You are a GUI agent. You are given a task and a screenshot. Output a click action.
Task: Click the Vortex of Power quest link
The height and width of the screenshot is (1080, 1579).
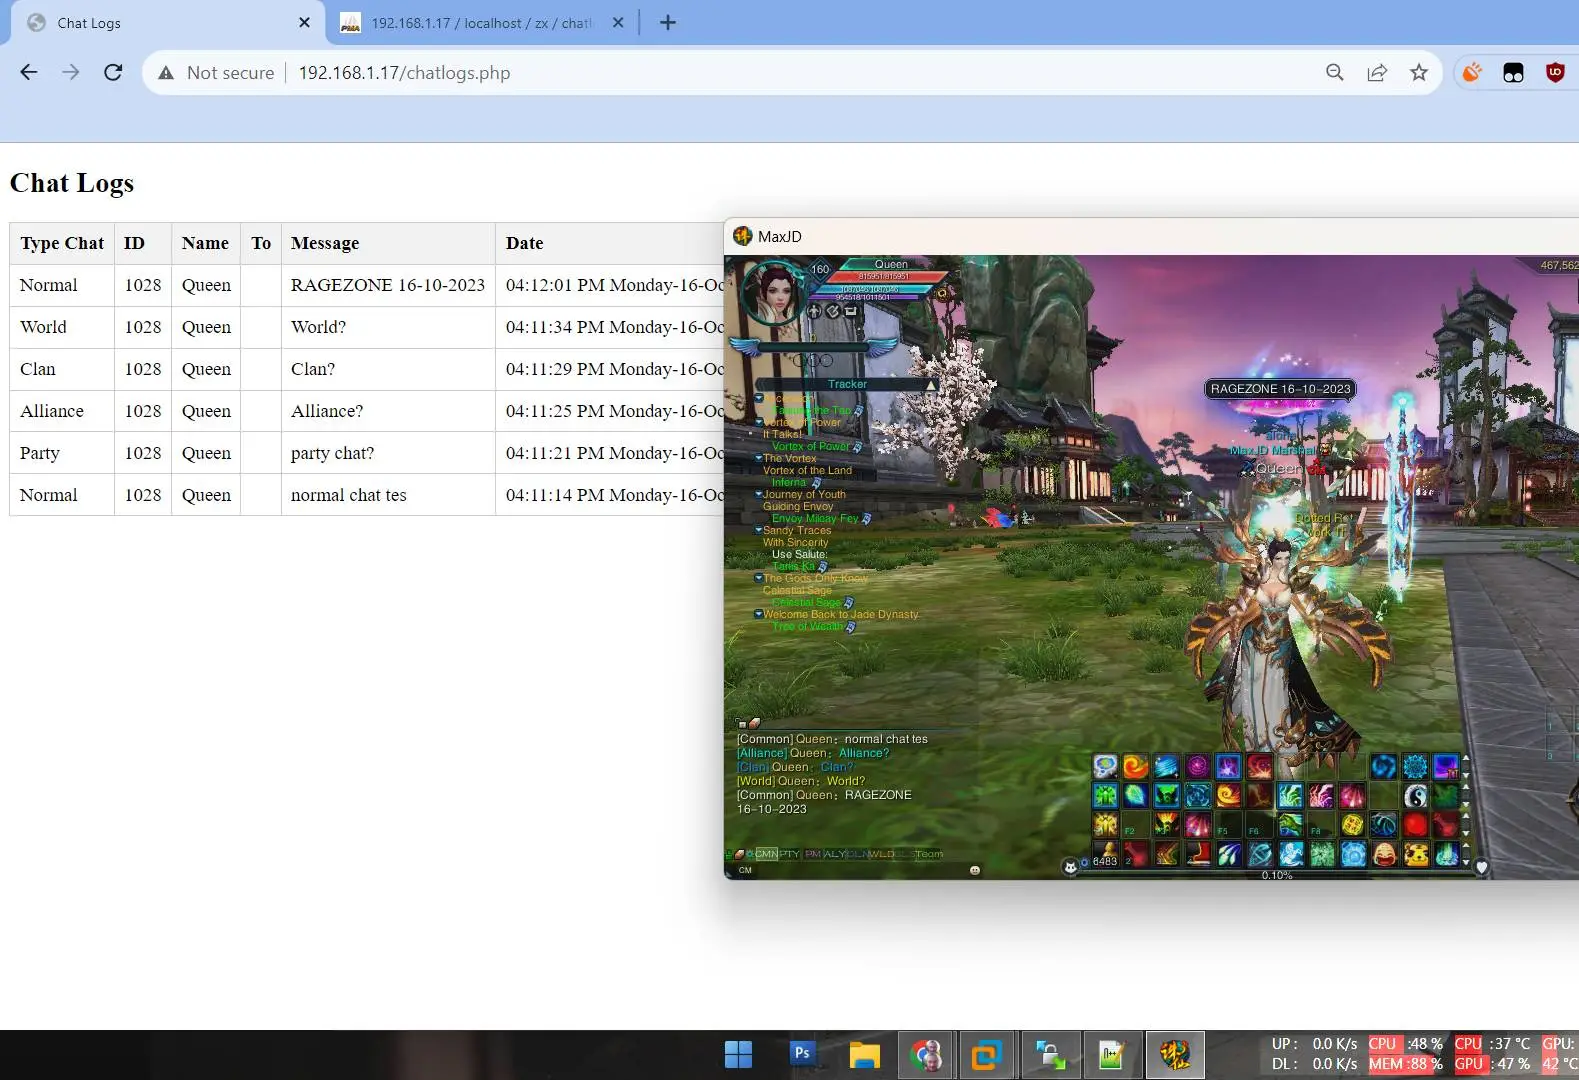click(811, 446)
